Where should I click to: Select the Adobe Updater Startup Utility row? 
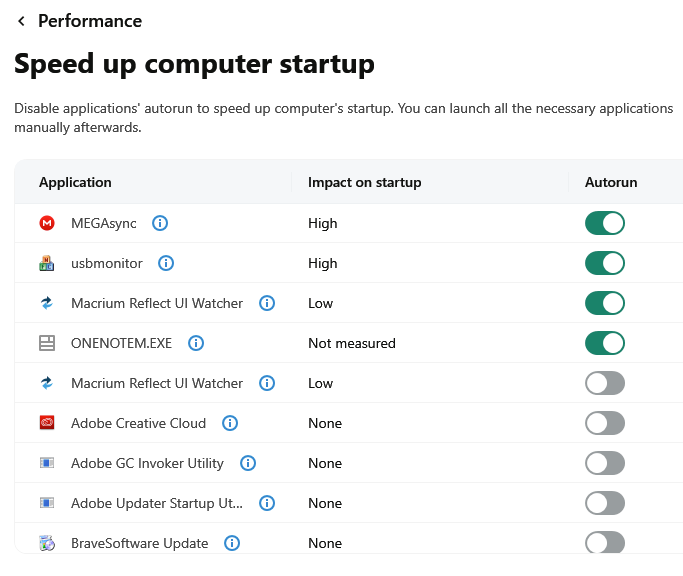pos(157,503)
